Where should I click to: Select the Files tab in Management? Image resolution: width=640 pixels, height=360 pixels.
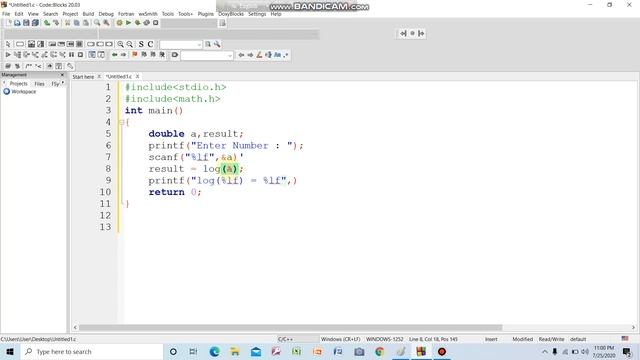40,84
